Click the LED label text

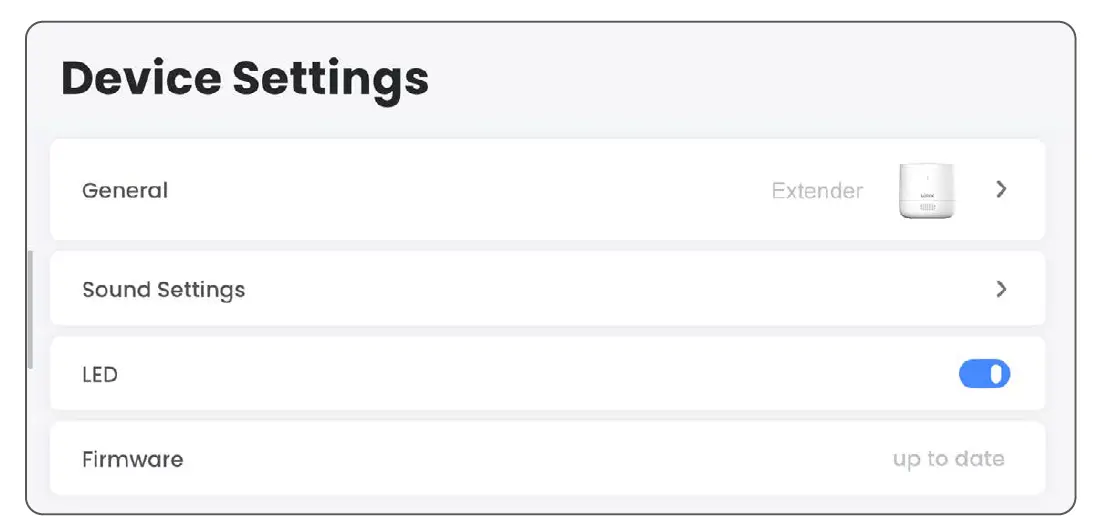(x=100, y=375)
